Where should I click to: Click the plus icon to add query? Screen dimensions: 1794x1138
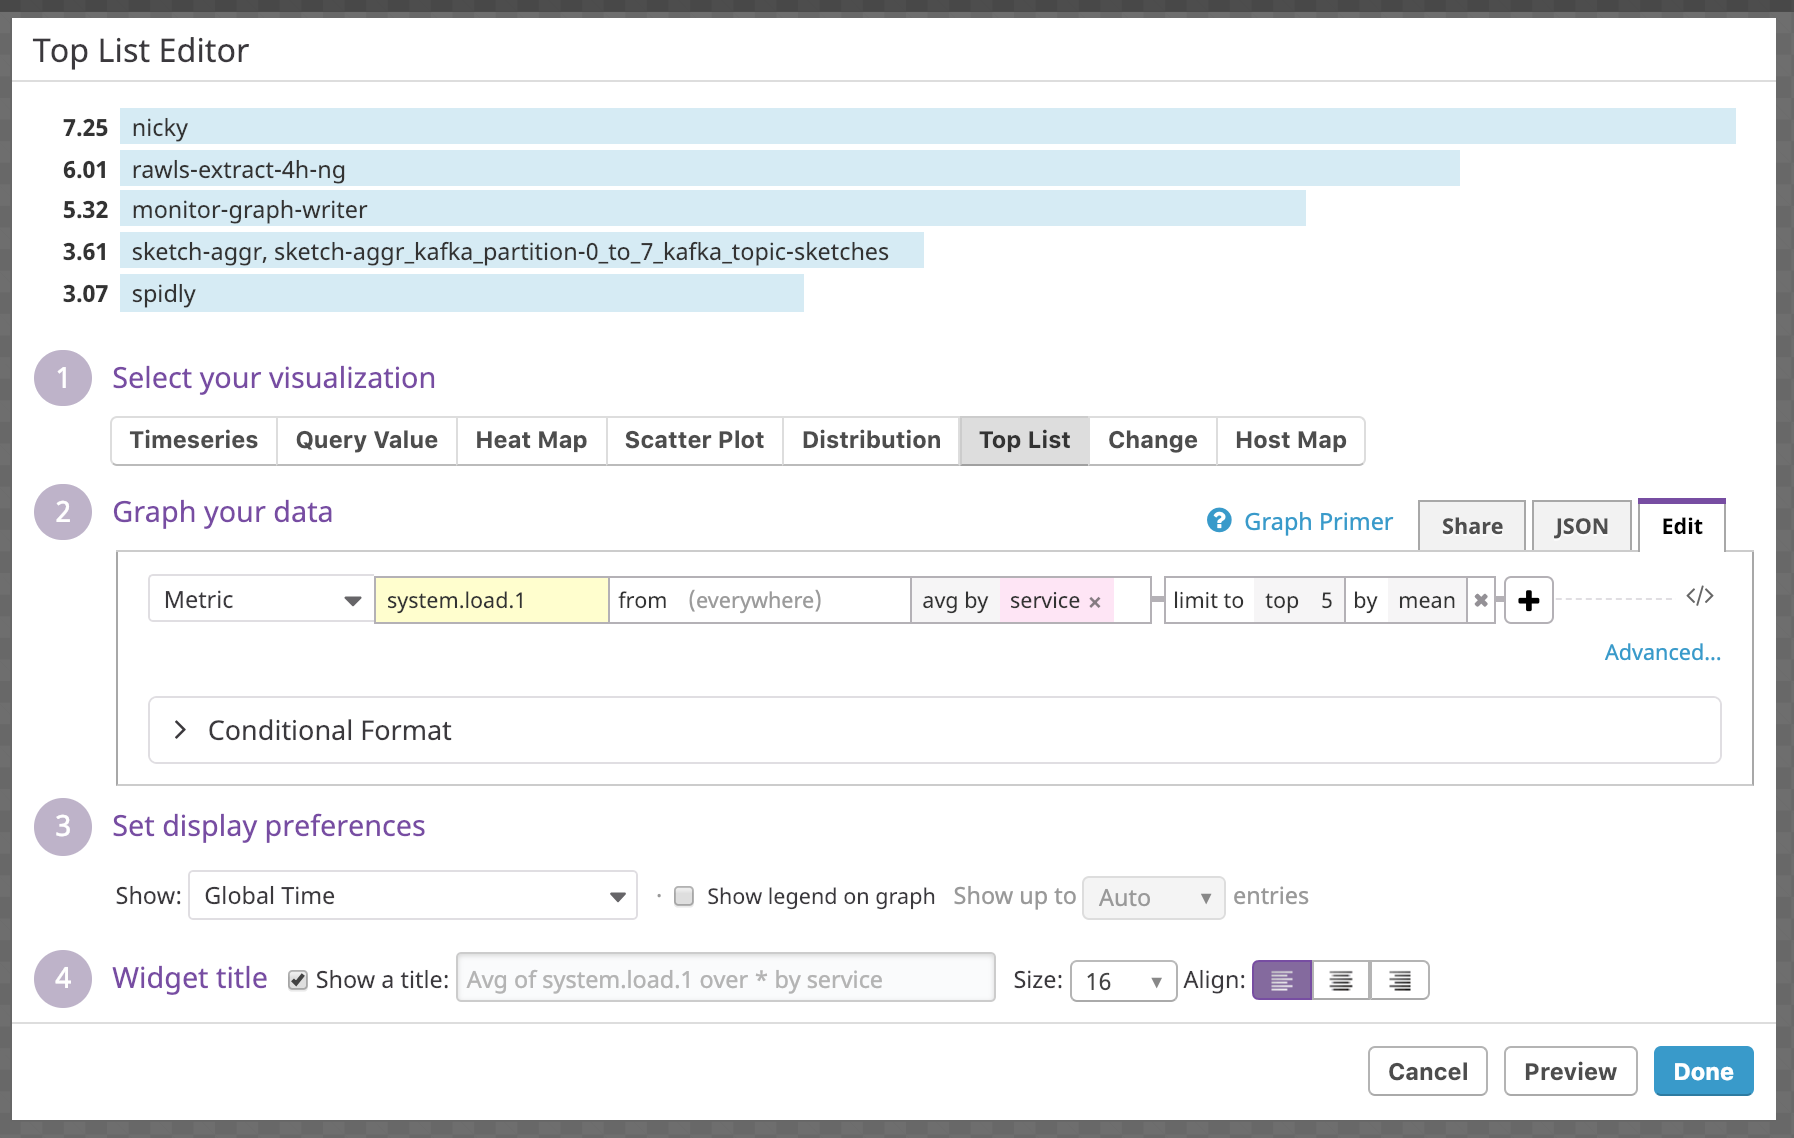coord(1528,601)
